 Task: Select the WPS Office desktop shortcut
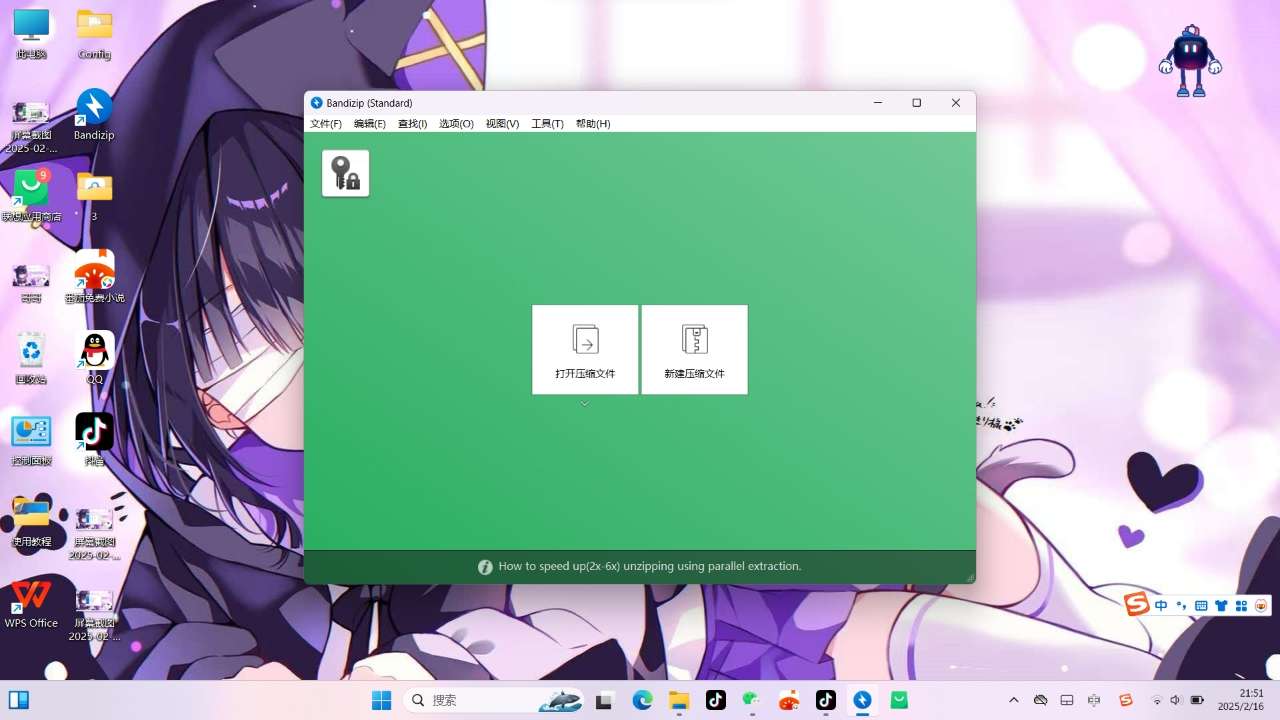(31, 603)
